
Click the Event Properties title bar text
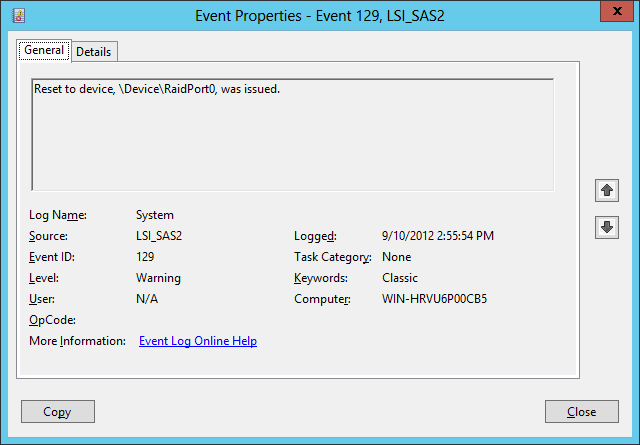coord(319,15)
